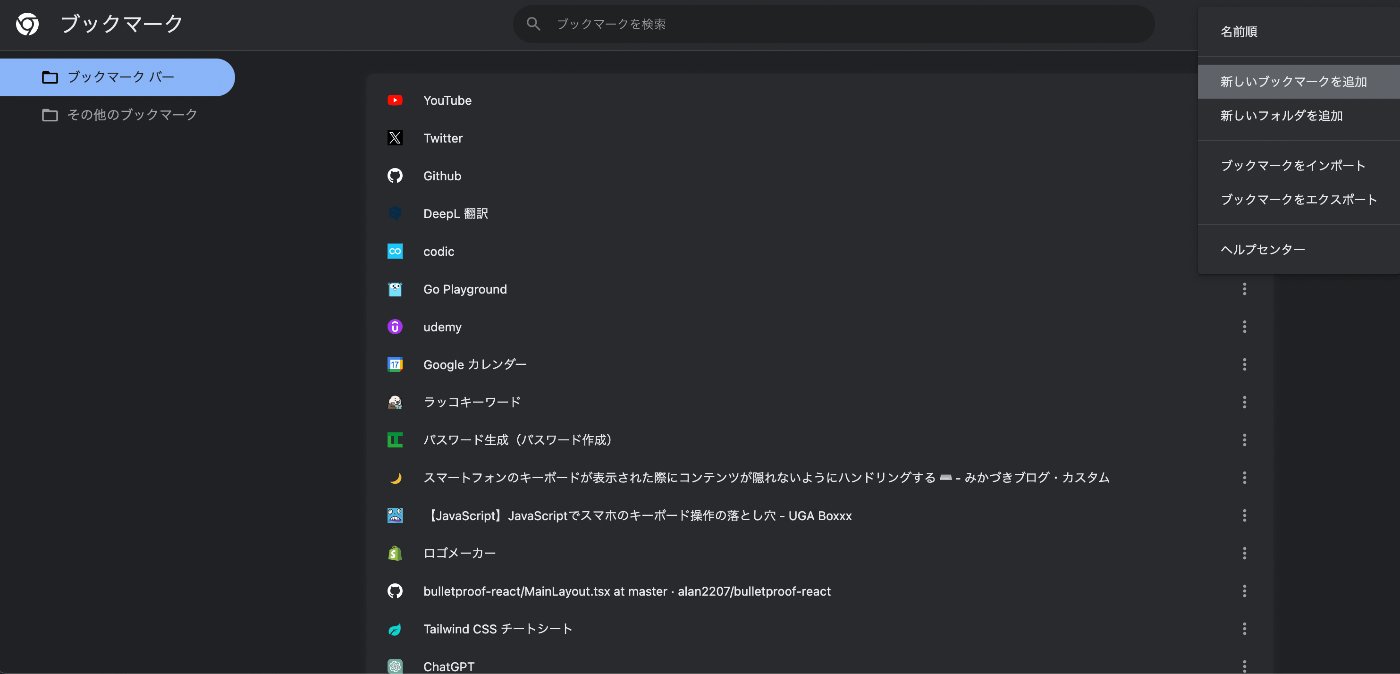The width and height of the screenshot is (1400, 674).
Task: Select the パスワード生成（パスワード作成） title
Action: 517,440
